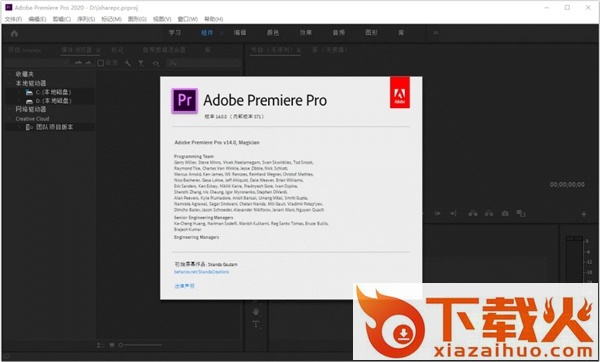Open the 窗口(W) menu
The image size is (600, 362).
(188, 19)
